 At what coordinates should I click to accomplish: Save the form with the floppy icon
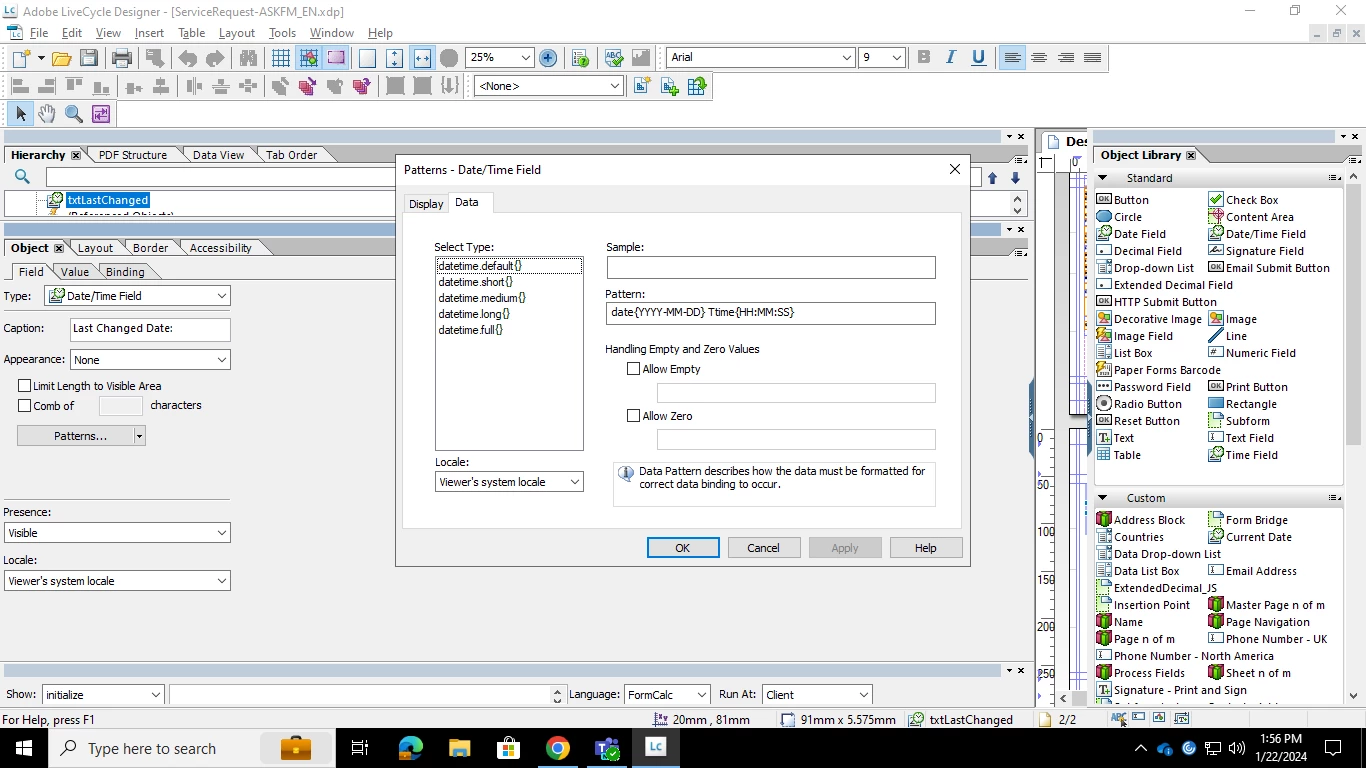pyautogui.click(x=89, y=58)
